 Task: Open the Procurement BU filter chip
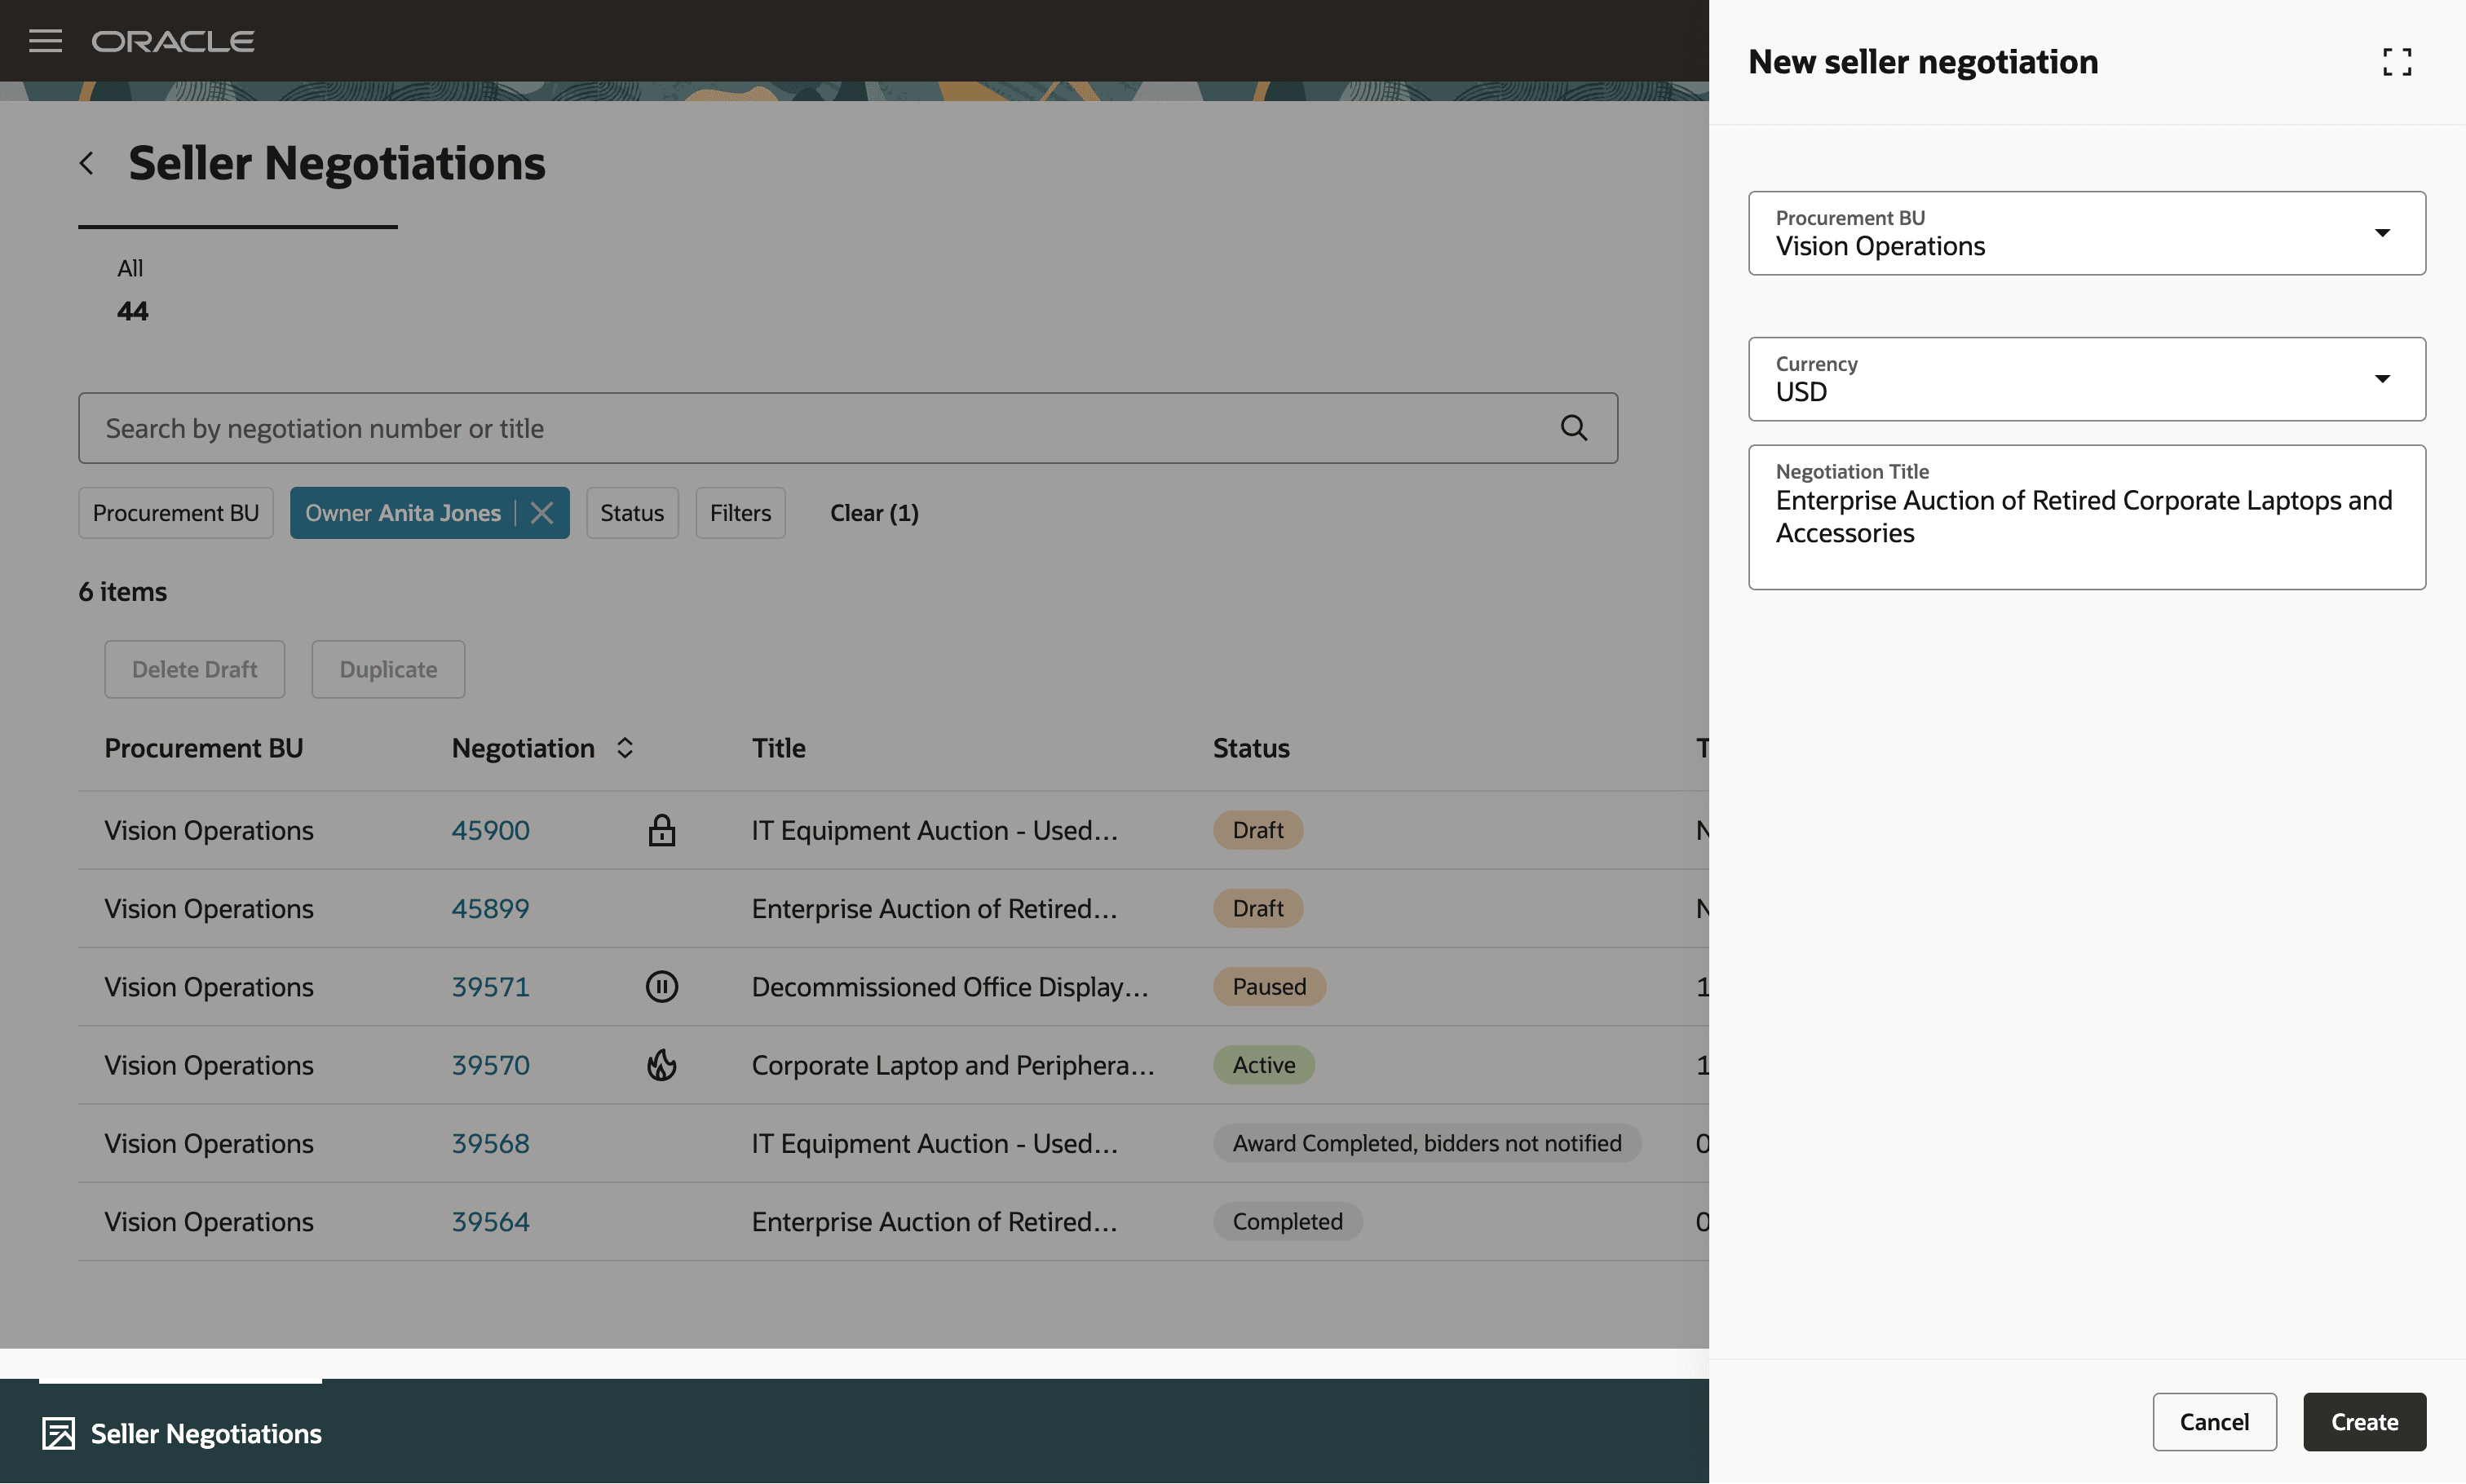pyautogui.click(x=176, y=513)
